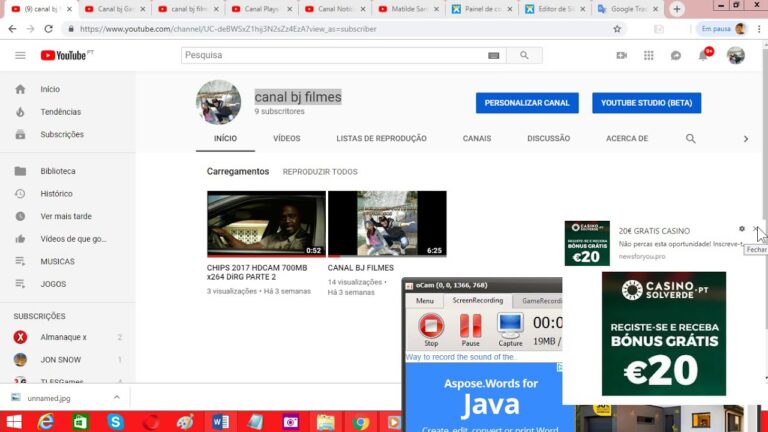Open the YouTube hamburger guide menu
Image resolution: width=768 pixels, height=432 pixels.
coord(20,55)
